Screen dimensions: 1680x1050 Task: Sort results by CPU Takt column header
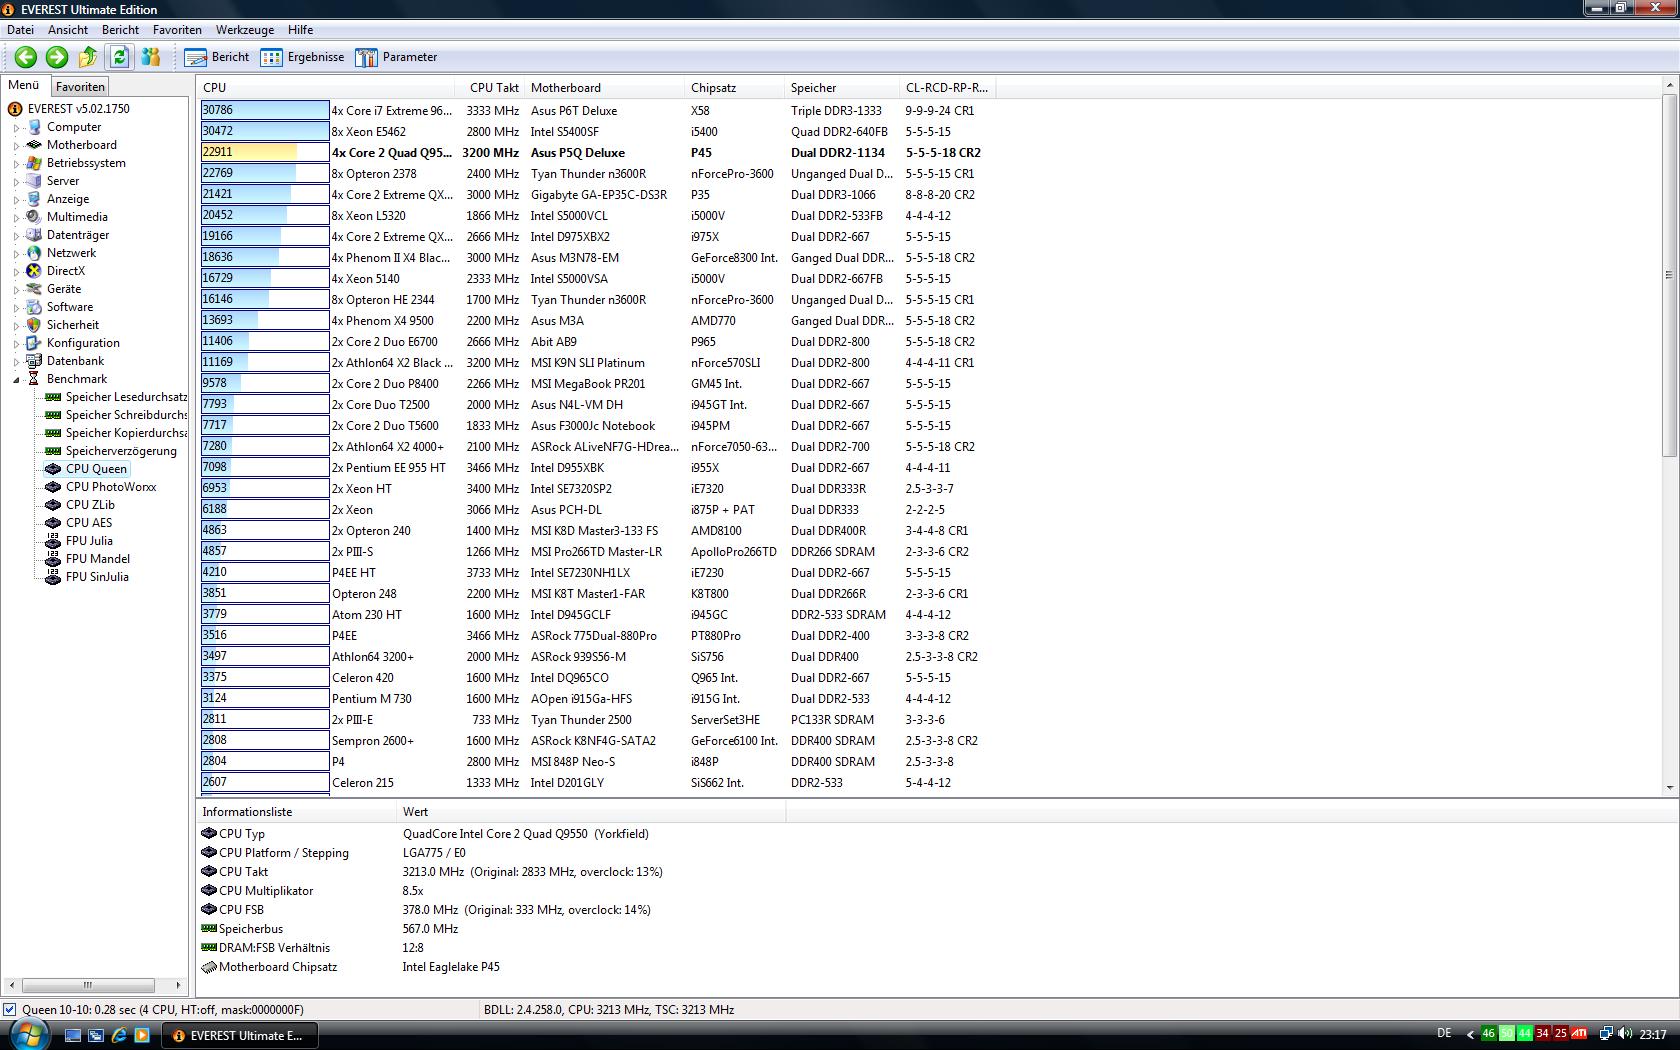tap(494, 88)
